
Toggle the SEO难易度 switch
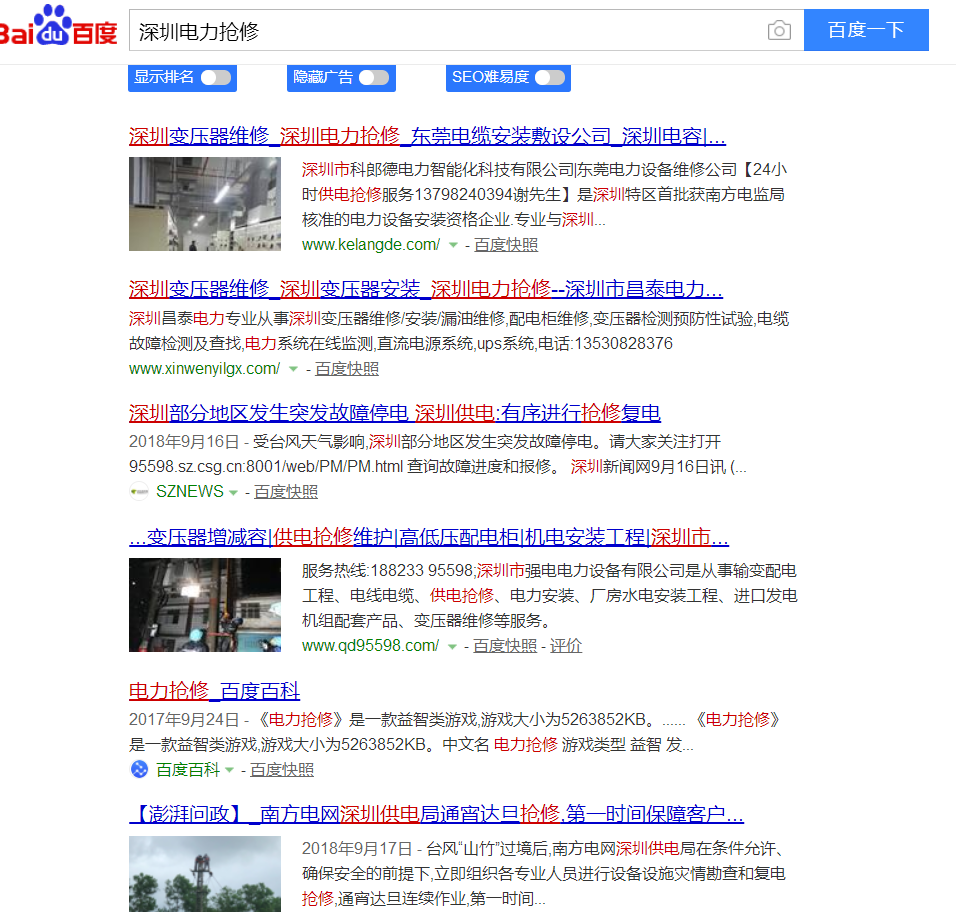click(550, 77)
